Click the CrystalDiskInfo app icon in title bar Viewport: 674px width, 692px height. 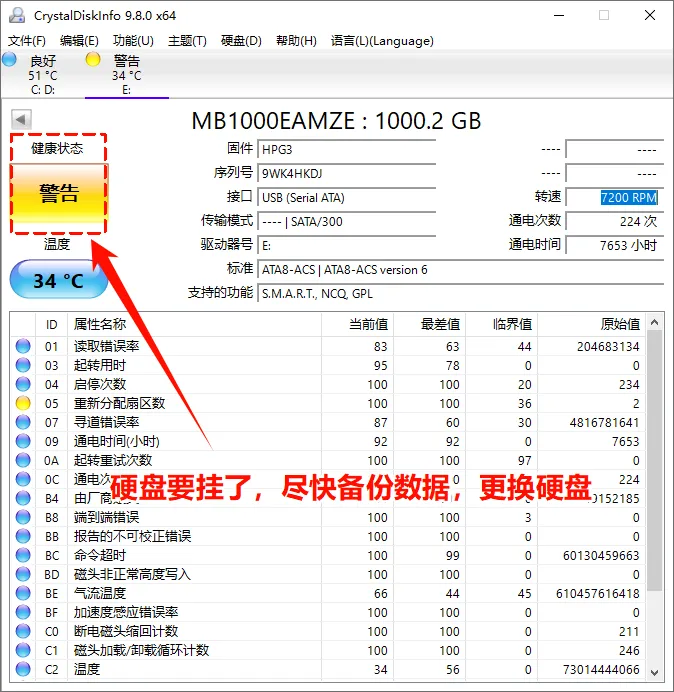coord(17,15)
